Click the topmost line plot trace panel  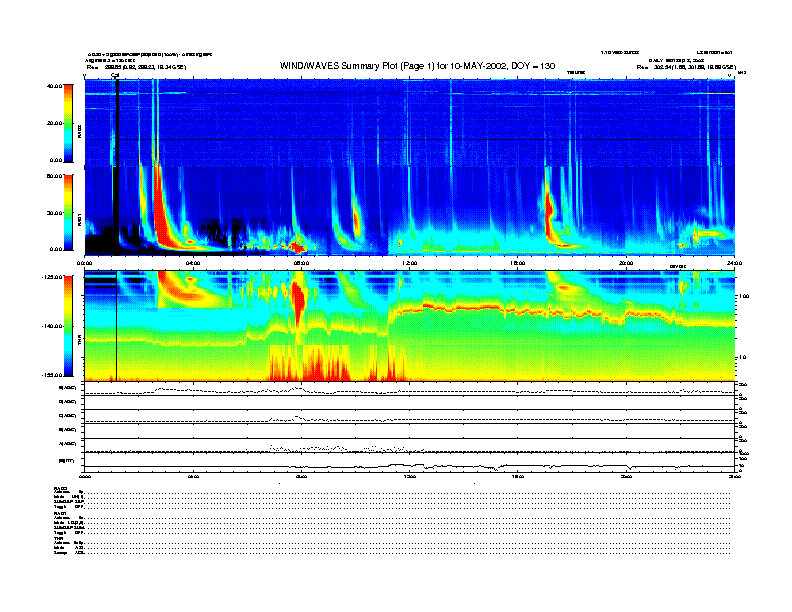pos(410,389)
